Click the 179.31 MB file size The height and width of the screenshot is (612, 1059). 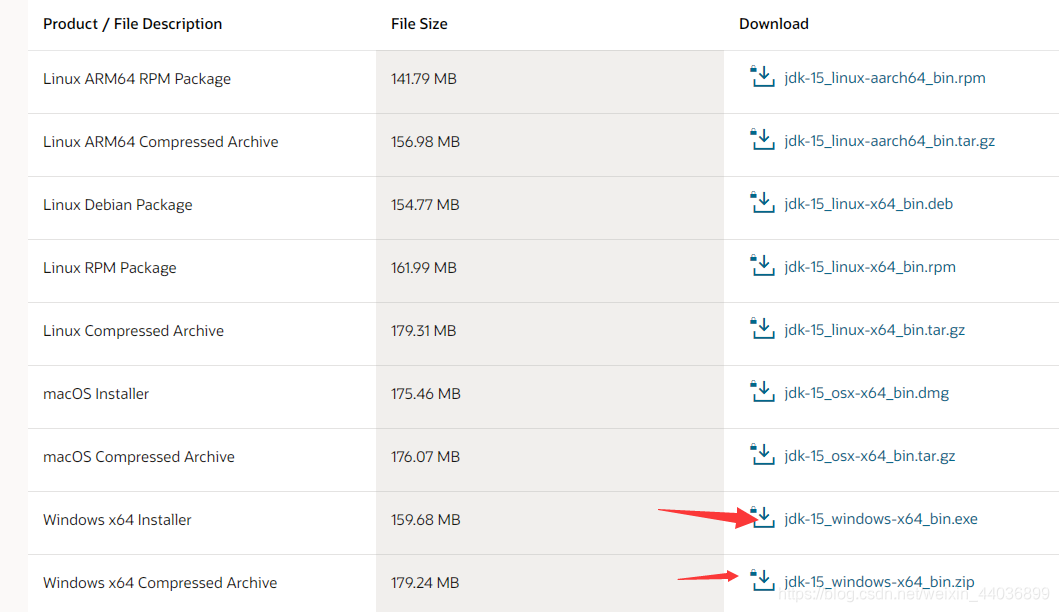pos(423,331)
